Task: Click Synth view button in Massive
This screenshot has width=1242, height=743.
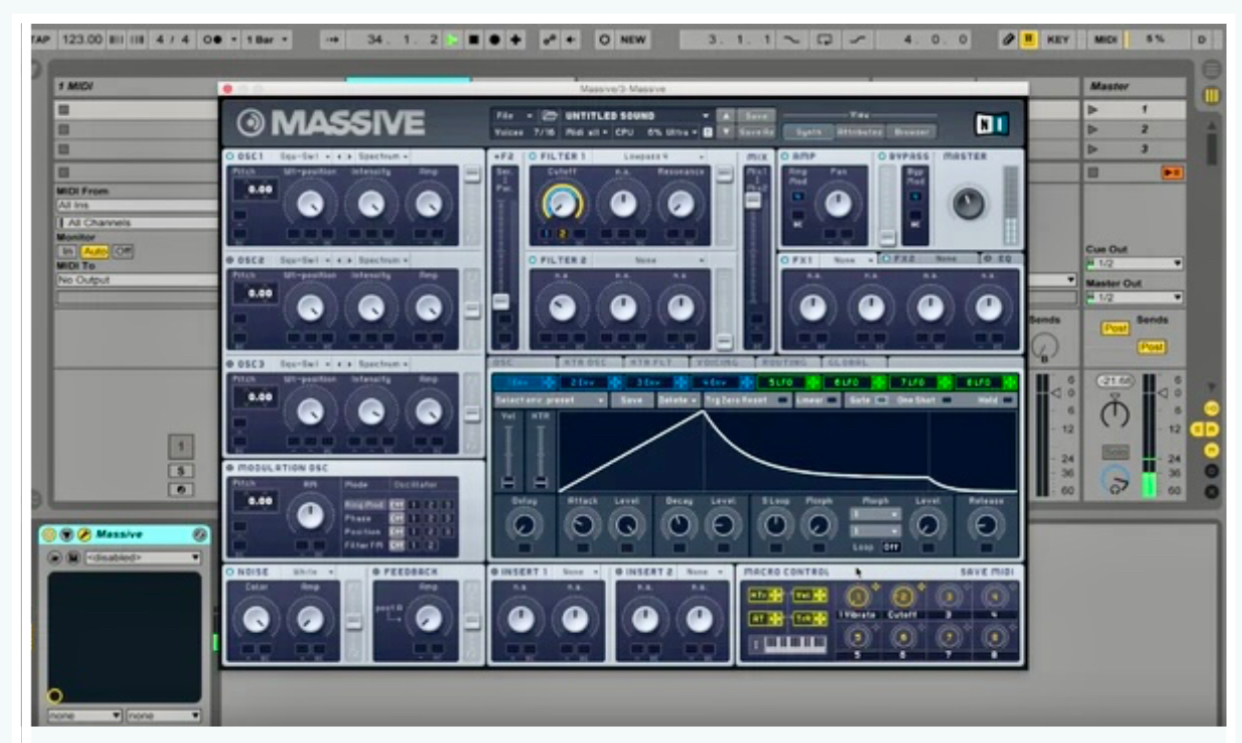Action: [808, 131]
